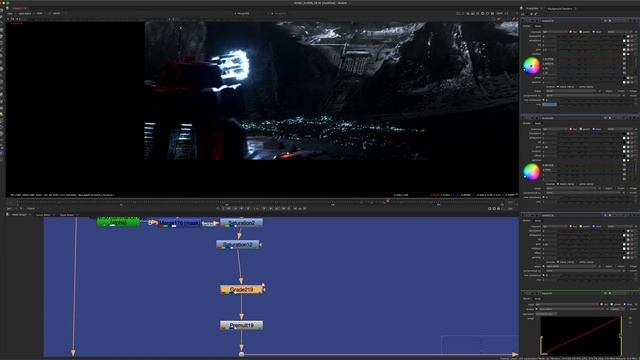Screen dimensions: 640x360
Task: Click the first Grade panel color wheel
Action: tap(531, 66)
